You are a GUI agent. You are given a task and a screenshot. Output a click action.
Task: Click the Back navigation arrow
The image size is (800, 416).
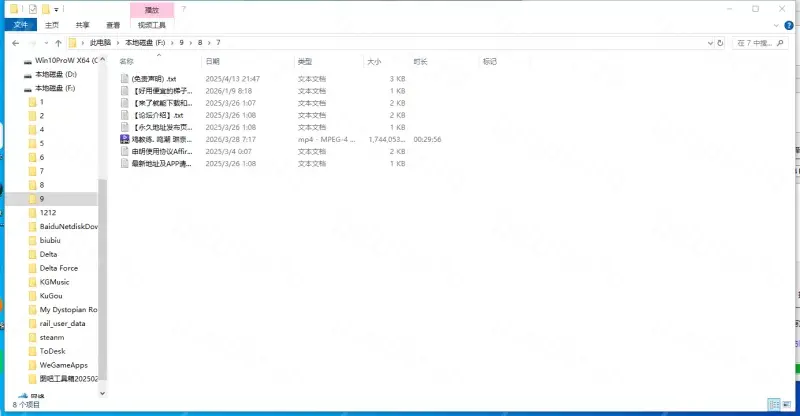tap(15, 43)
